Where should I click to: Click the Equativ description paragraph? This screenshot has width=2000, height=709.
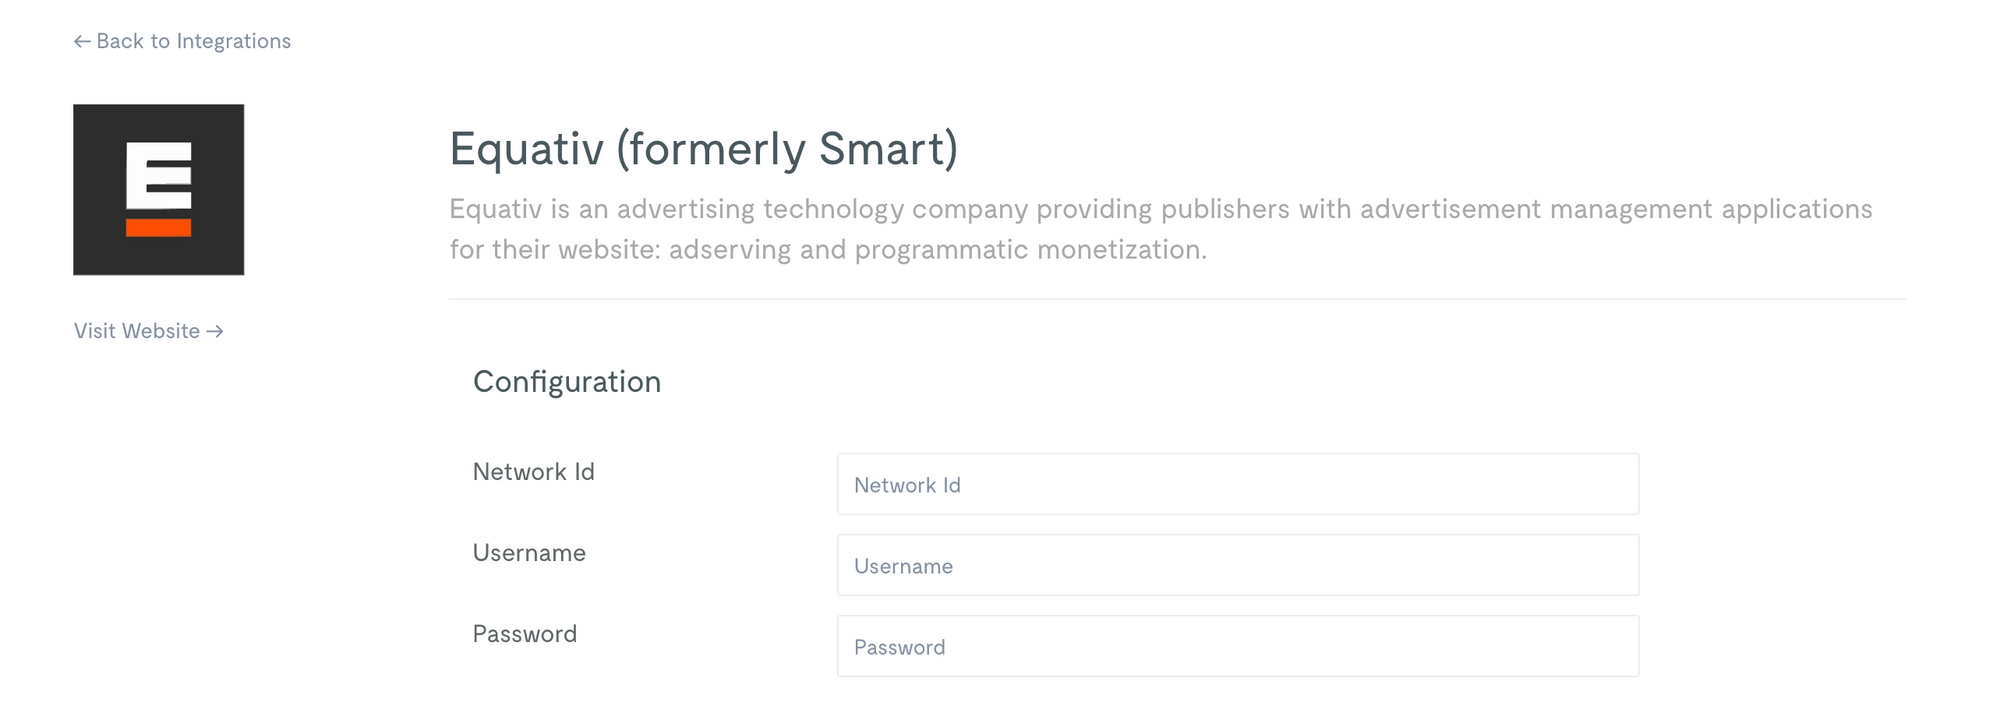tap(1160, 229)
